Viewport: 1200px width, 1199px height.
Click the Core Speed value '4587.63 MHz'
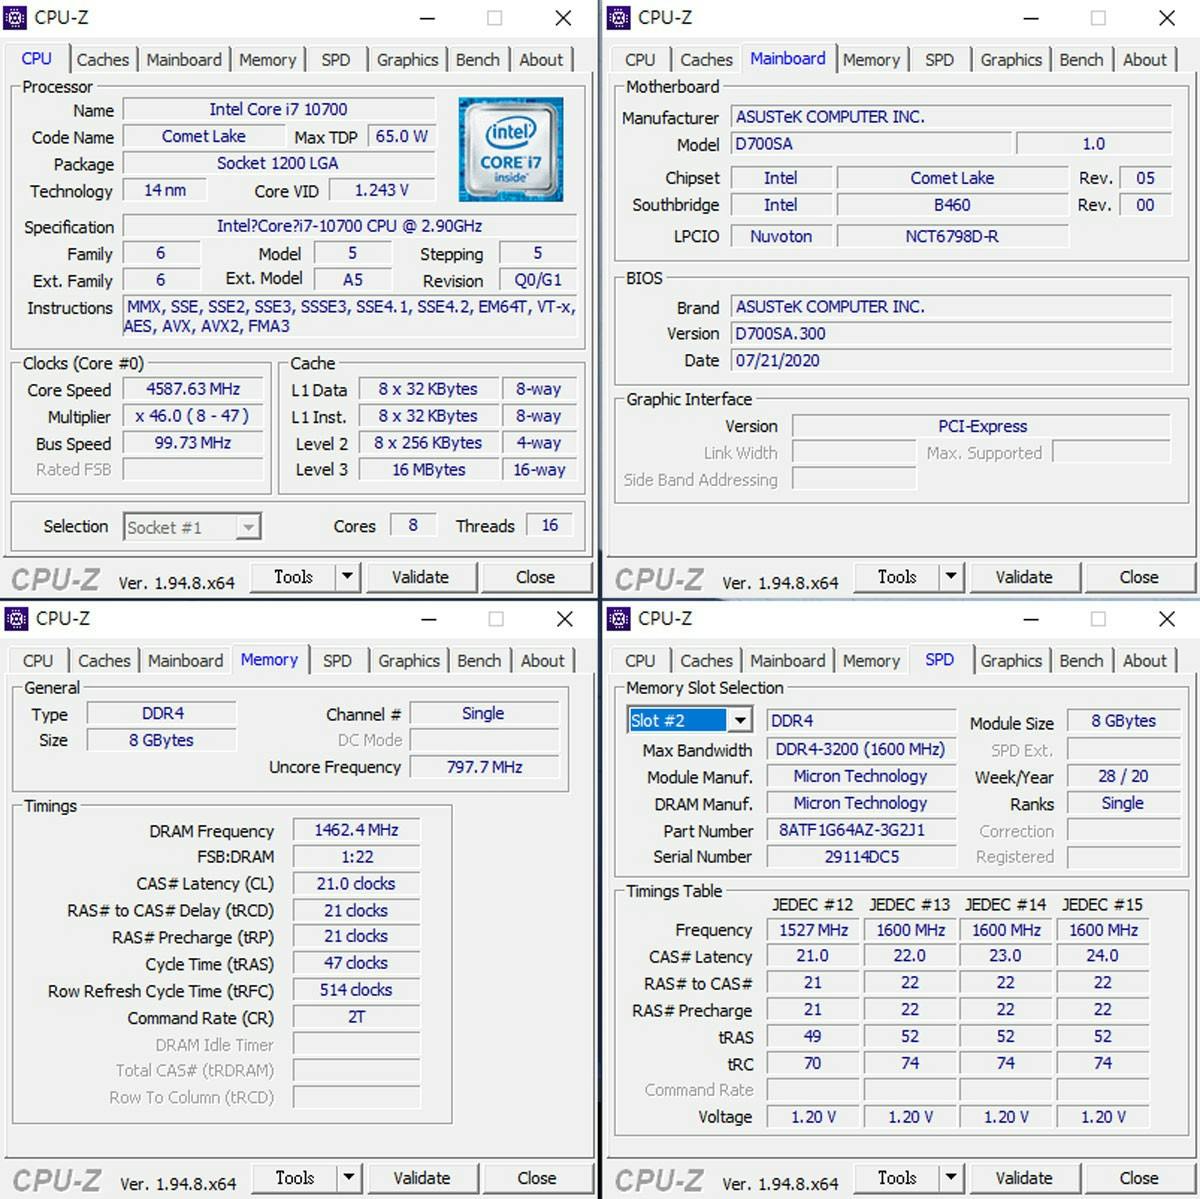tap(193, 389)
